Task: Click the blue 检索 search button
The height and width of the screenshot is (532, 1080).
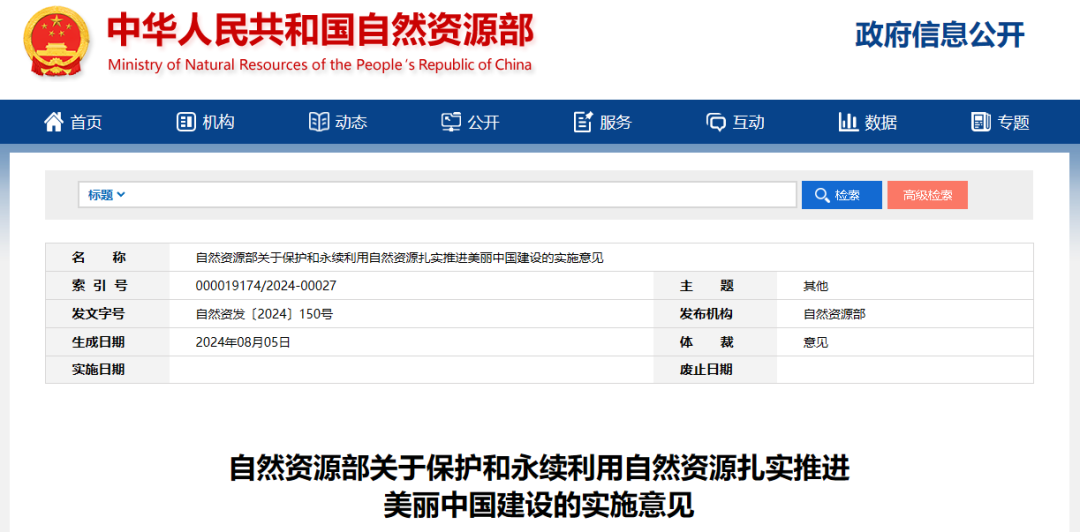Action: pyautogui.click(x=842, y=195)
